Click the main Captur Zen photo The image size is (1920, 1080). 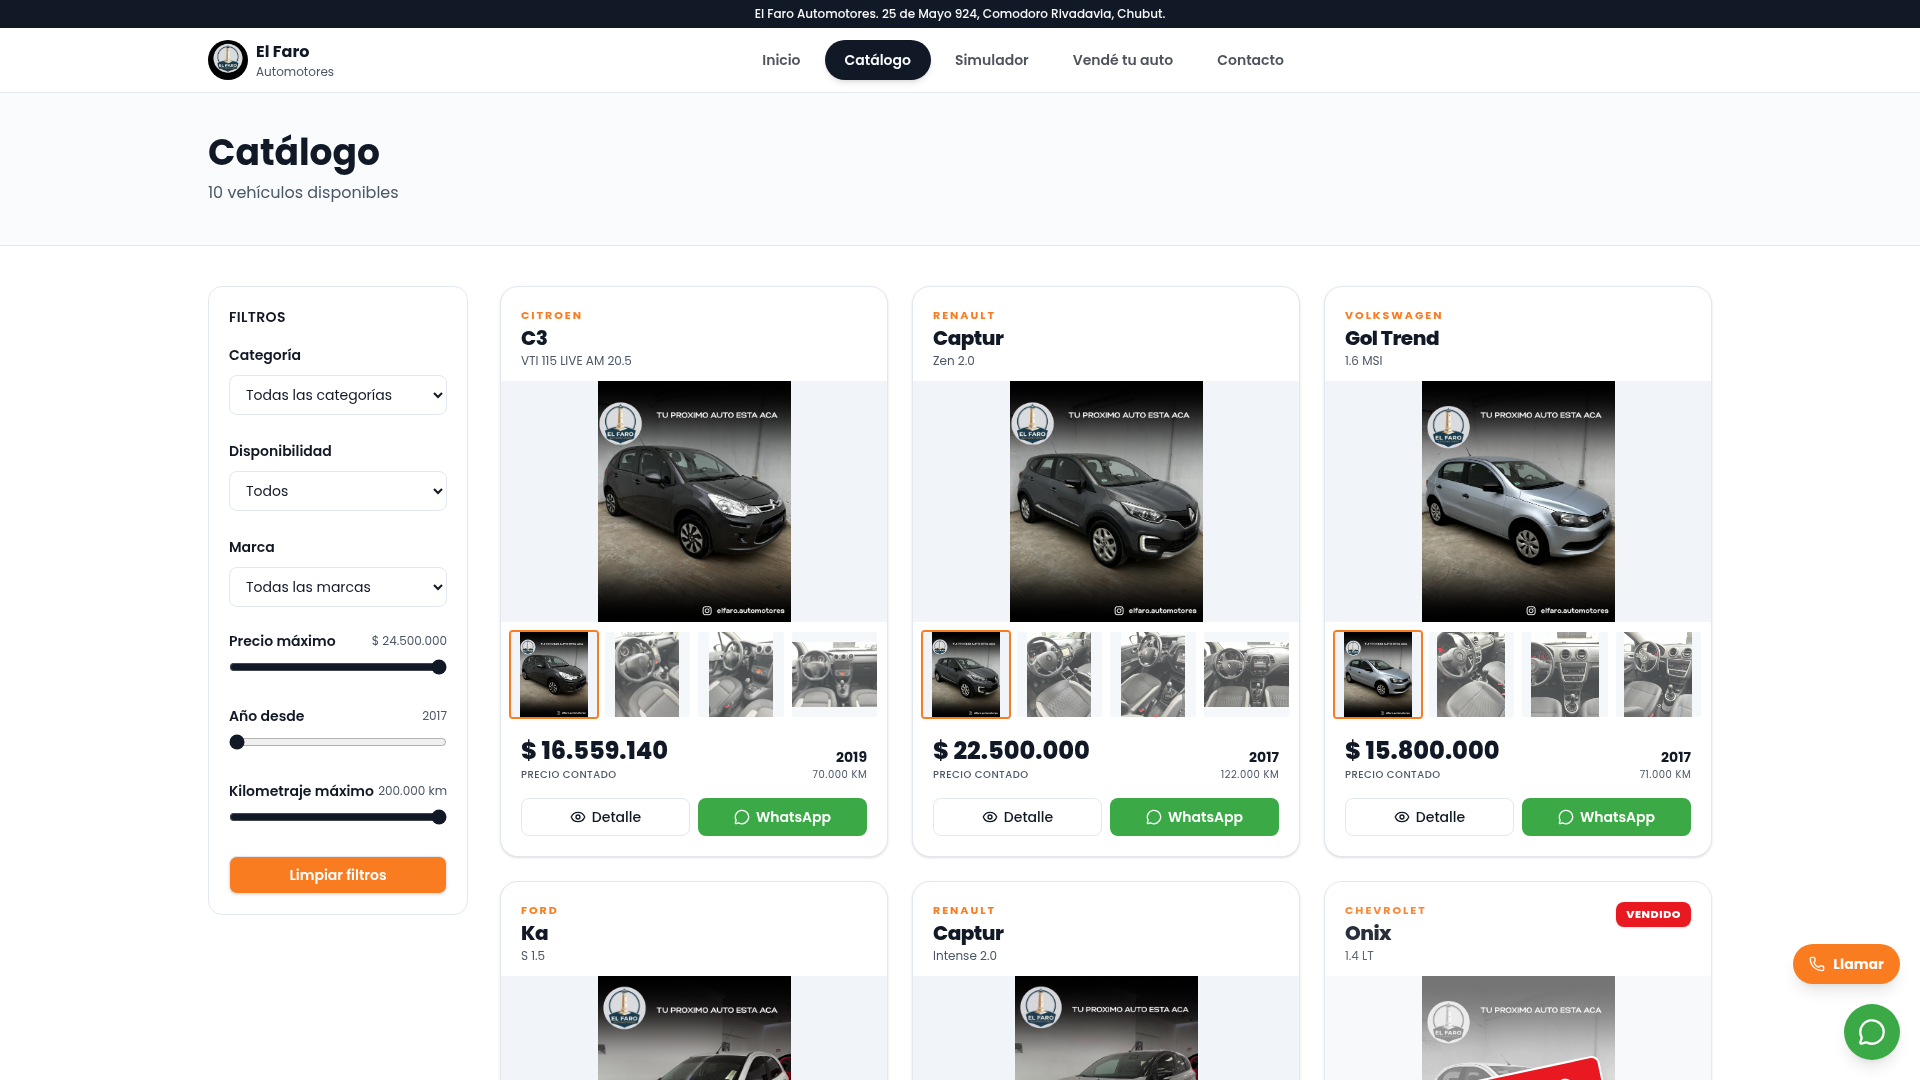1106,501
